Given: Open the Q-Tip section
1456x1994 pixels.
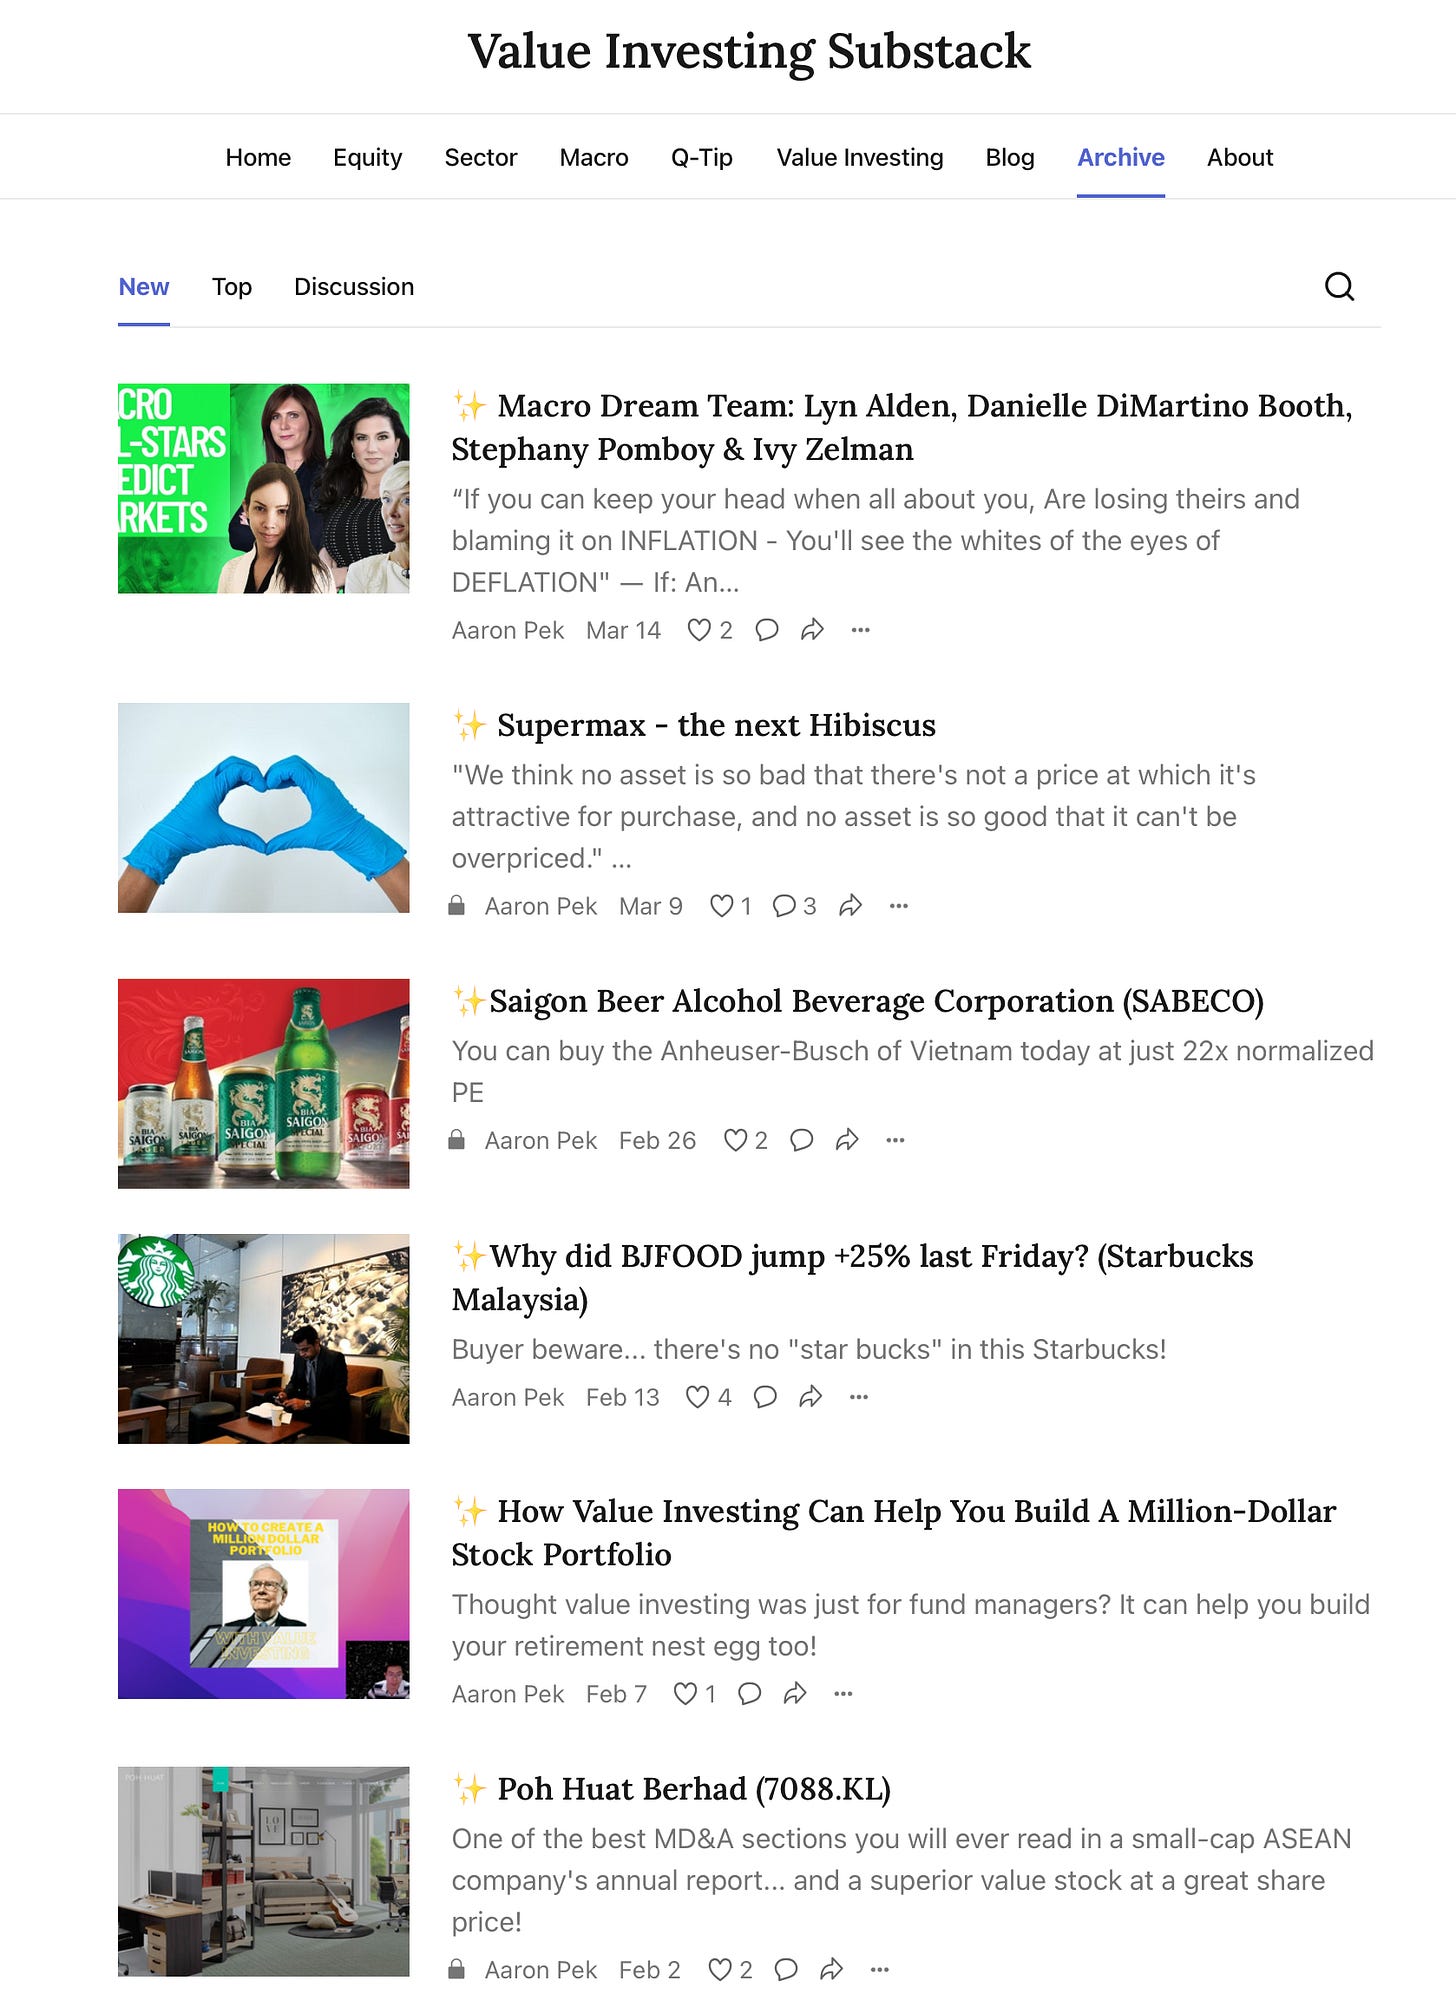Looking at the screenshot, I should tap(702, 158).
